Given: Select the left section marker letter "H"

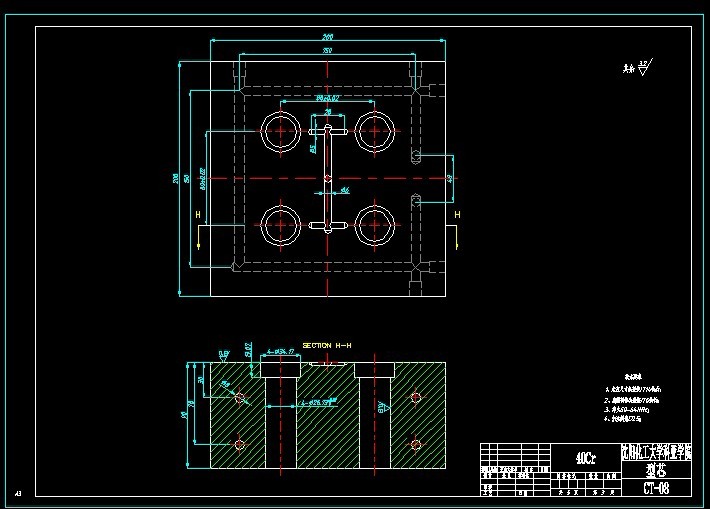Looking at the screenshot, I should (x=198, y=215).
